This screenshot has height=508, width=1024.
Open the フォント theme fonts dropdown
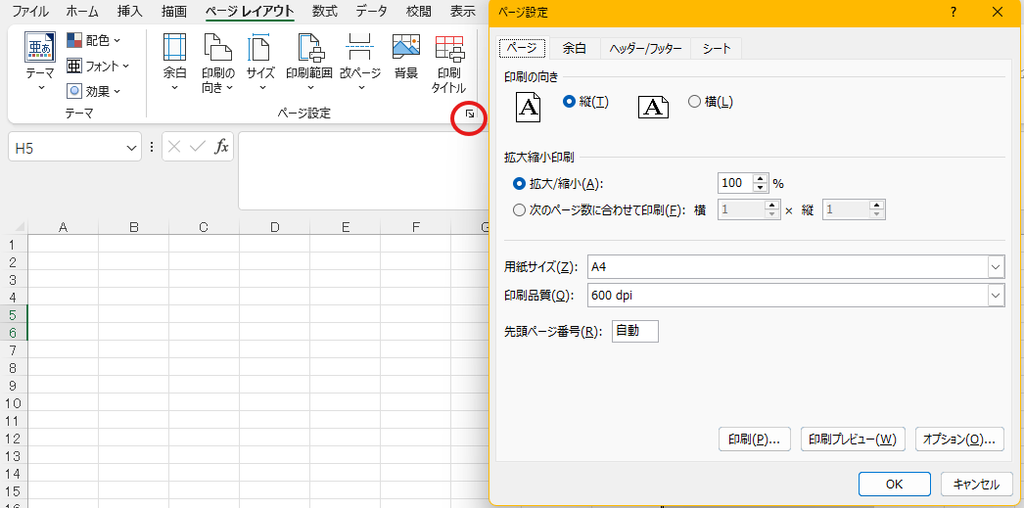point(98,66)
